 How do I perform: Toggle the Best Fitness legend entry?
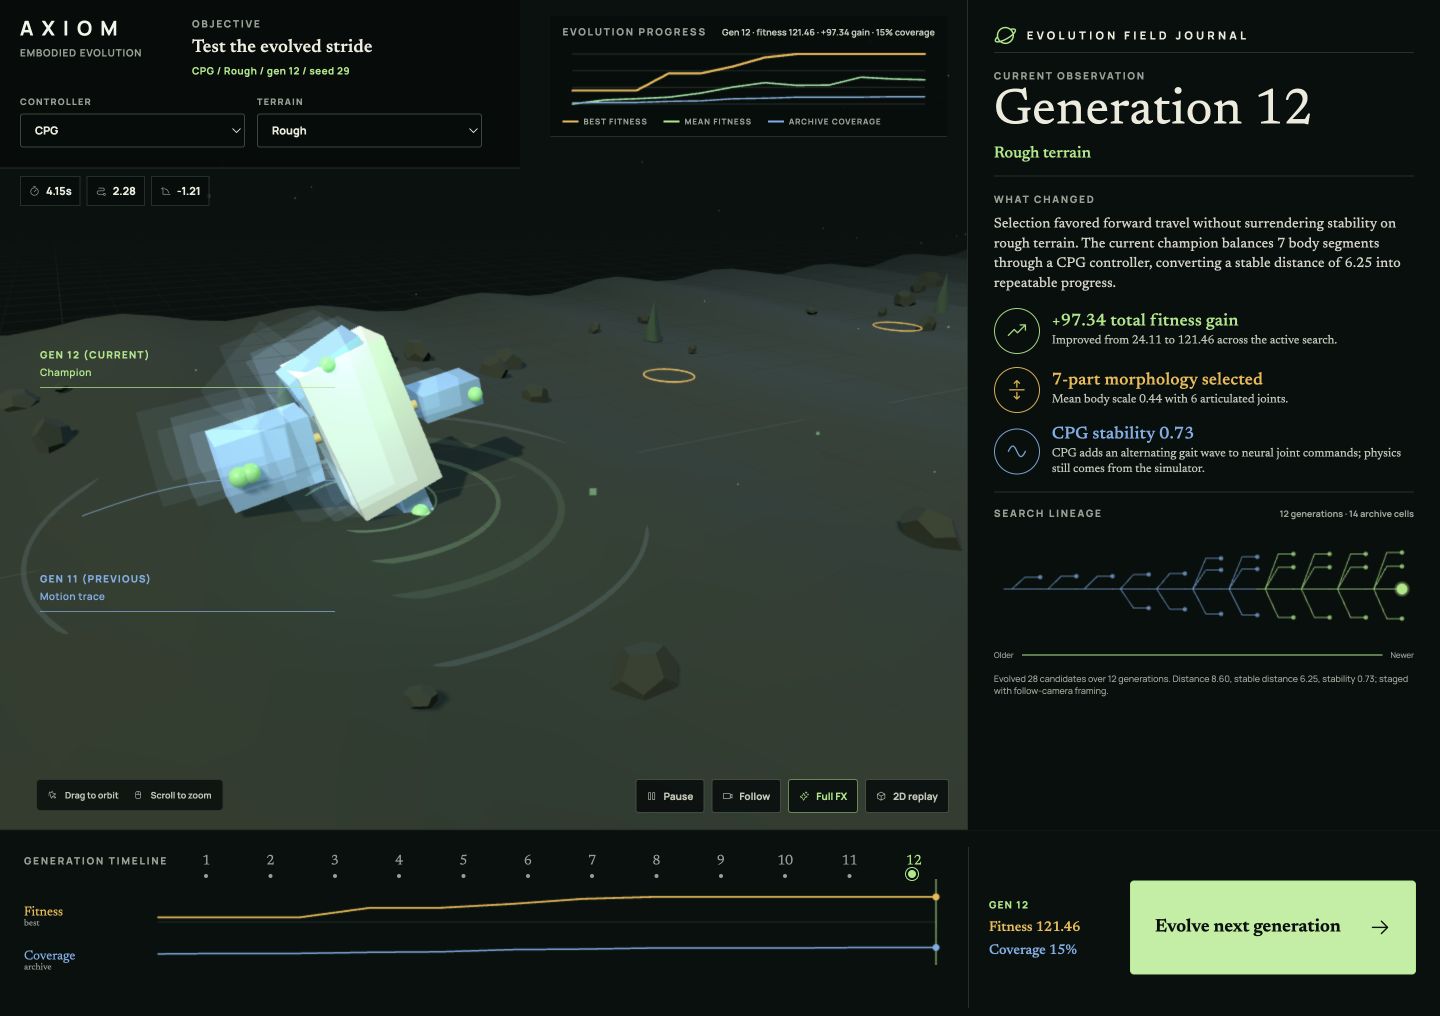[x=605, y=122]
